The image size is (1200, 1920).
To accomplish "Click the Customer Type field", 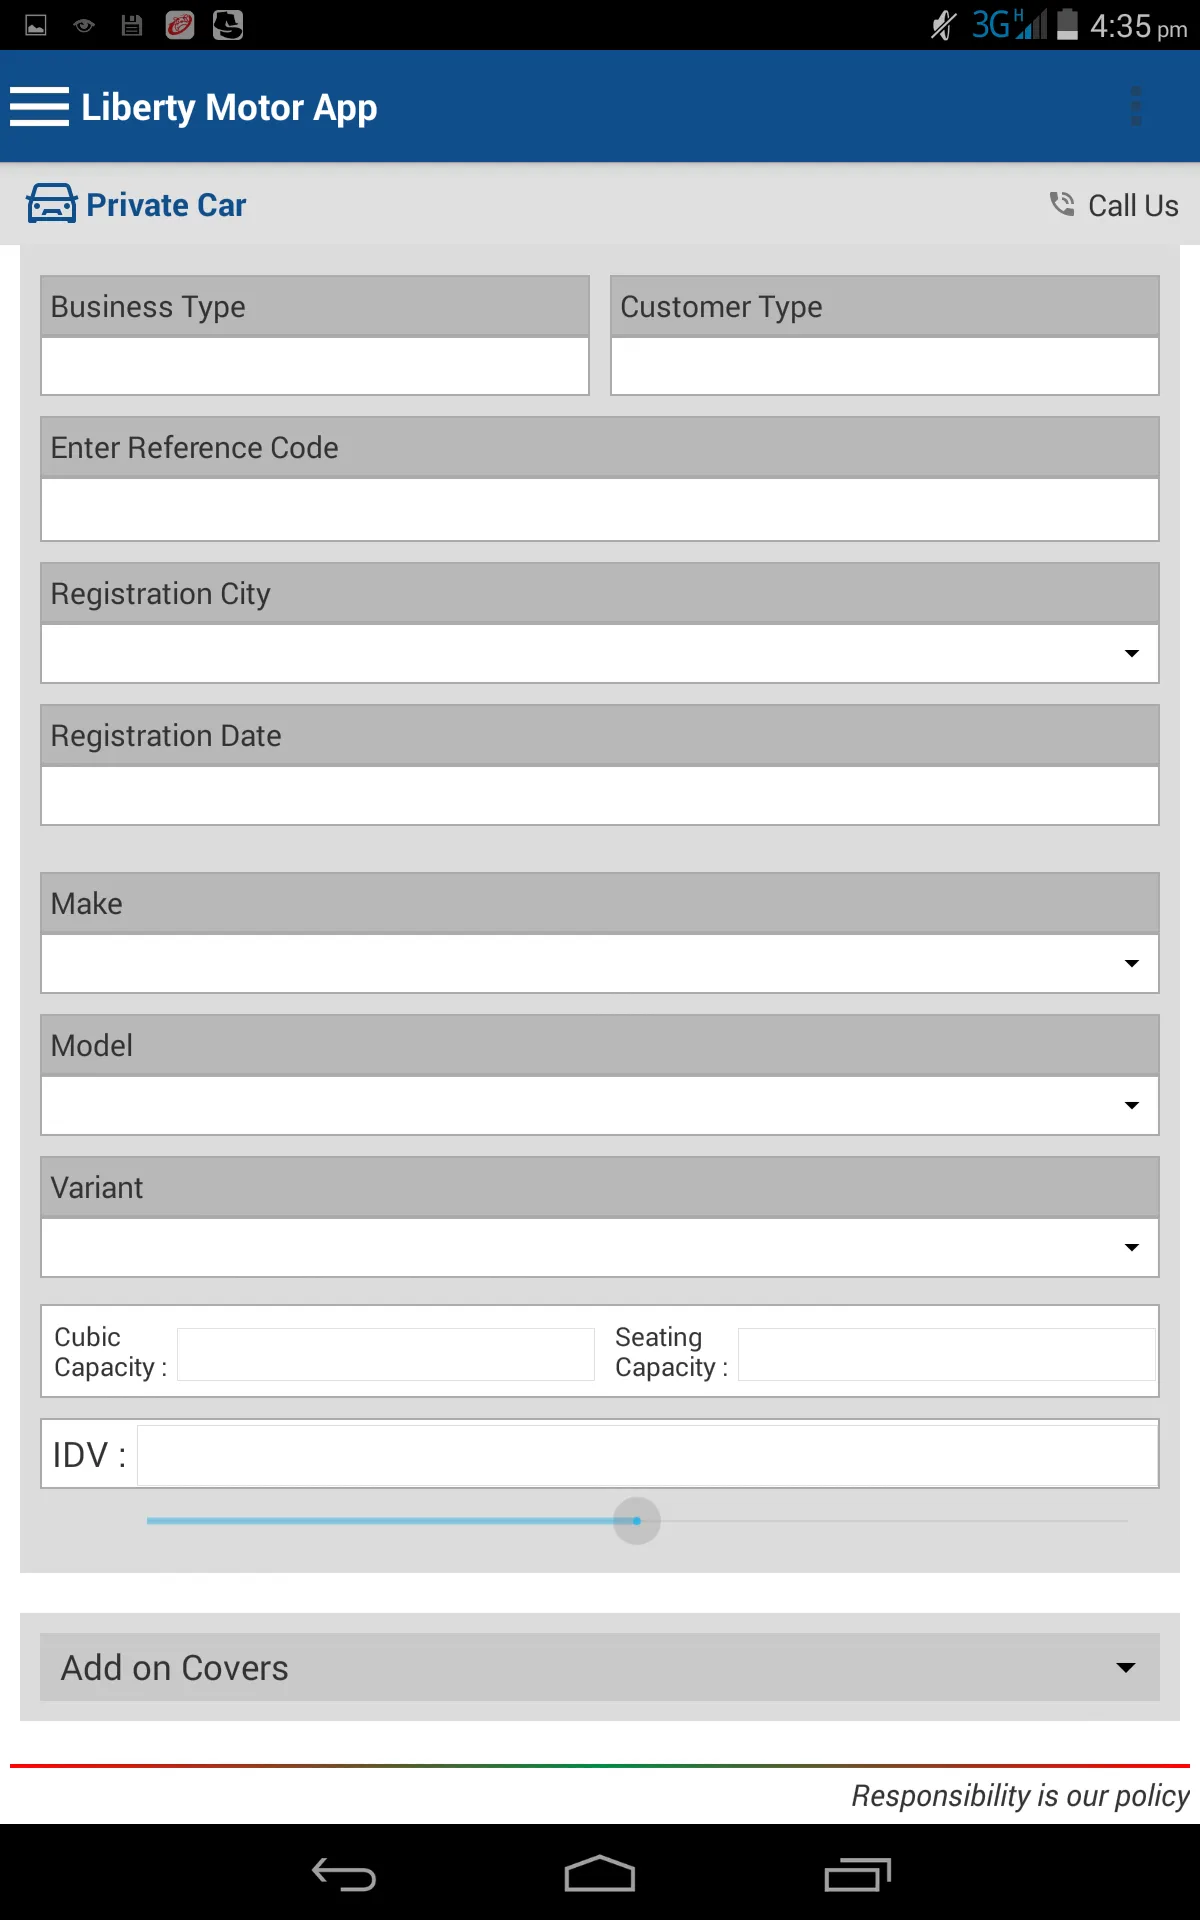I will (885, 366).
